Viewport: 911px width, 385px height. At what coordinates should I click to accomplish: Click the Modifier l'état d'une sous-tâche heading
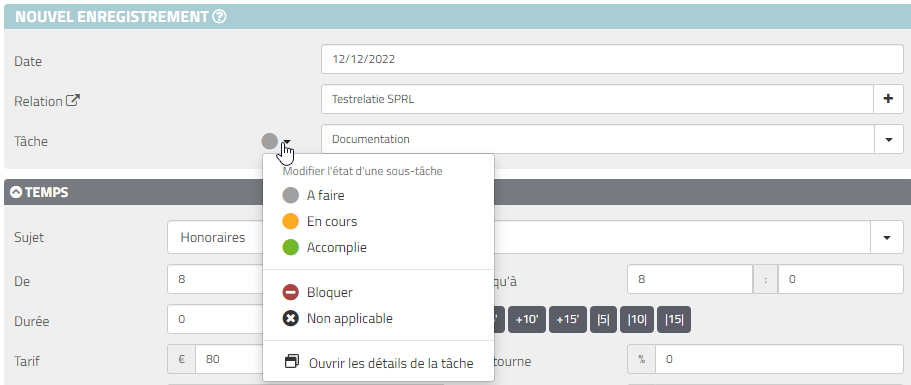(363, 171)
